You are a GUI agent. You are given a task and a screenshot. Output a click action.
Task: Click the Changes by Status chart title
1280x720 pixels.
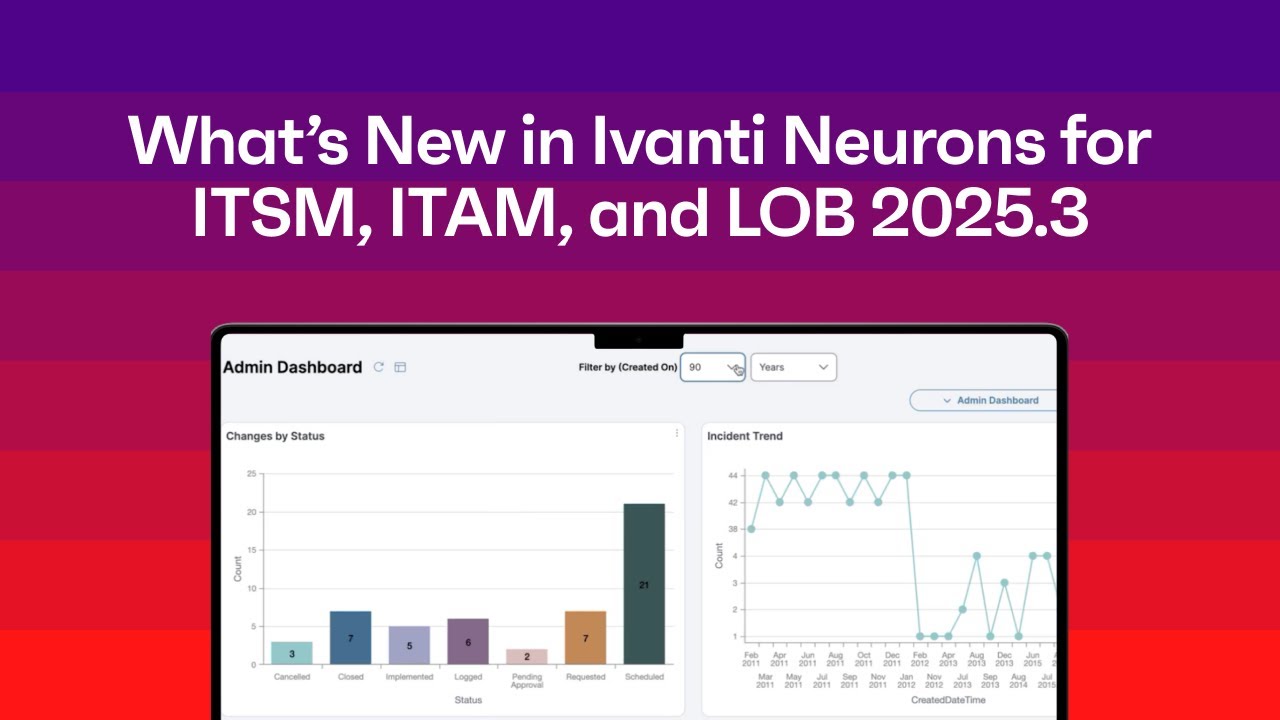pyautogui.click(x=275, y=436)
